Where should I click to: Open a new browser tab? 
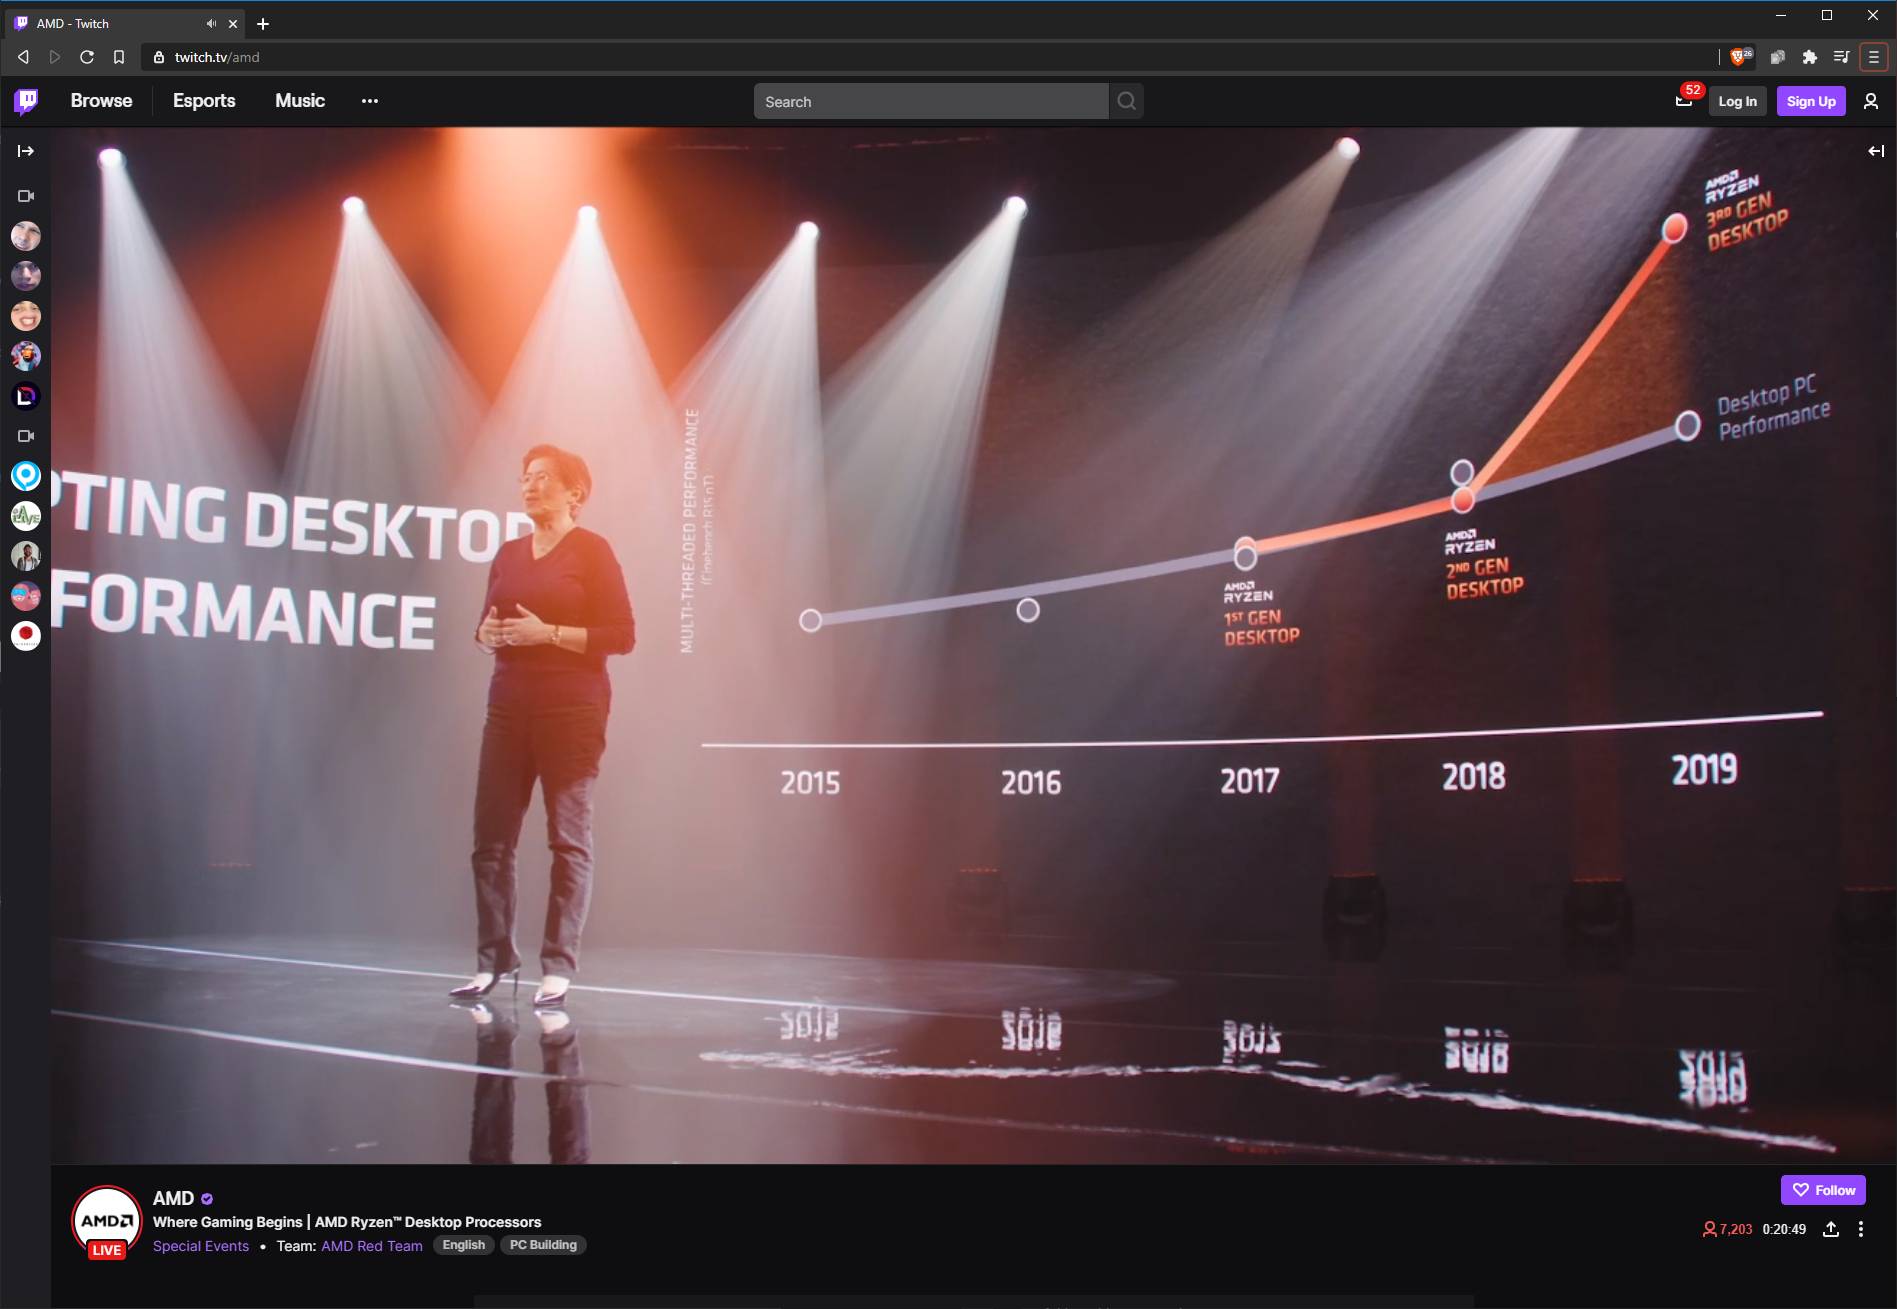click(263, 23)
